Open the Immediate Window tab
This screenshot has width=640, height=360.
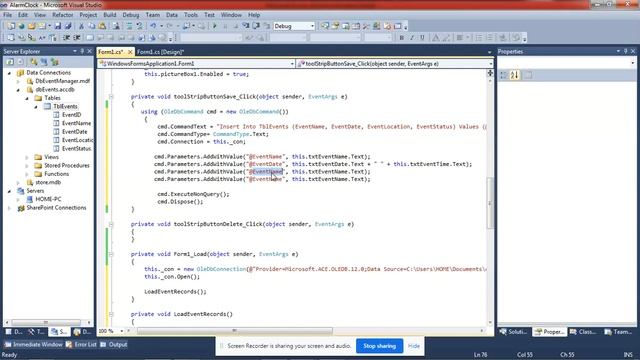tap(33, 344)
